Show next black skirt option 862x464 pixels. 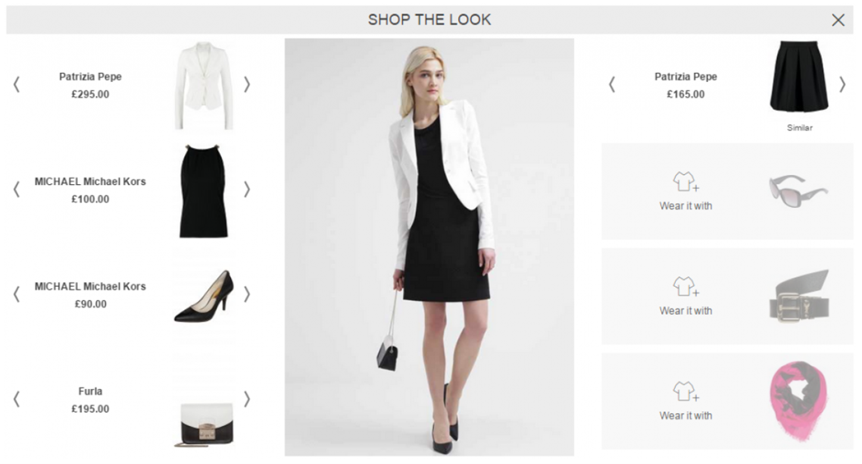coord(842,84)
